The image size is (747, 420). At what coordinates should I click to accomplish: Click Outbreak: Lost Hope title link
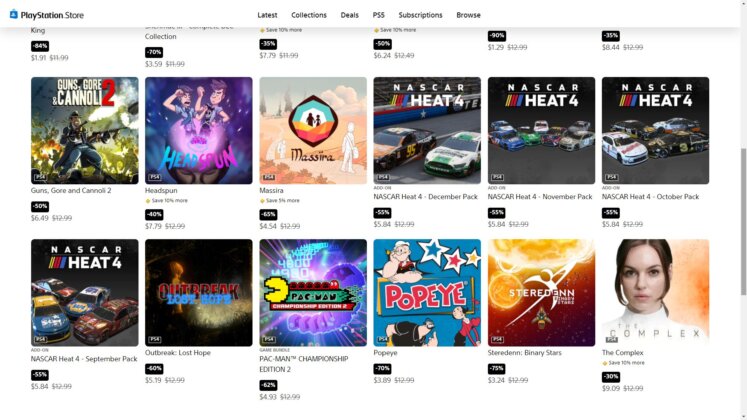click(178, 353)
